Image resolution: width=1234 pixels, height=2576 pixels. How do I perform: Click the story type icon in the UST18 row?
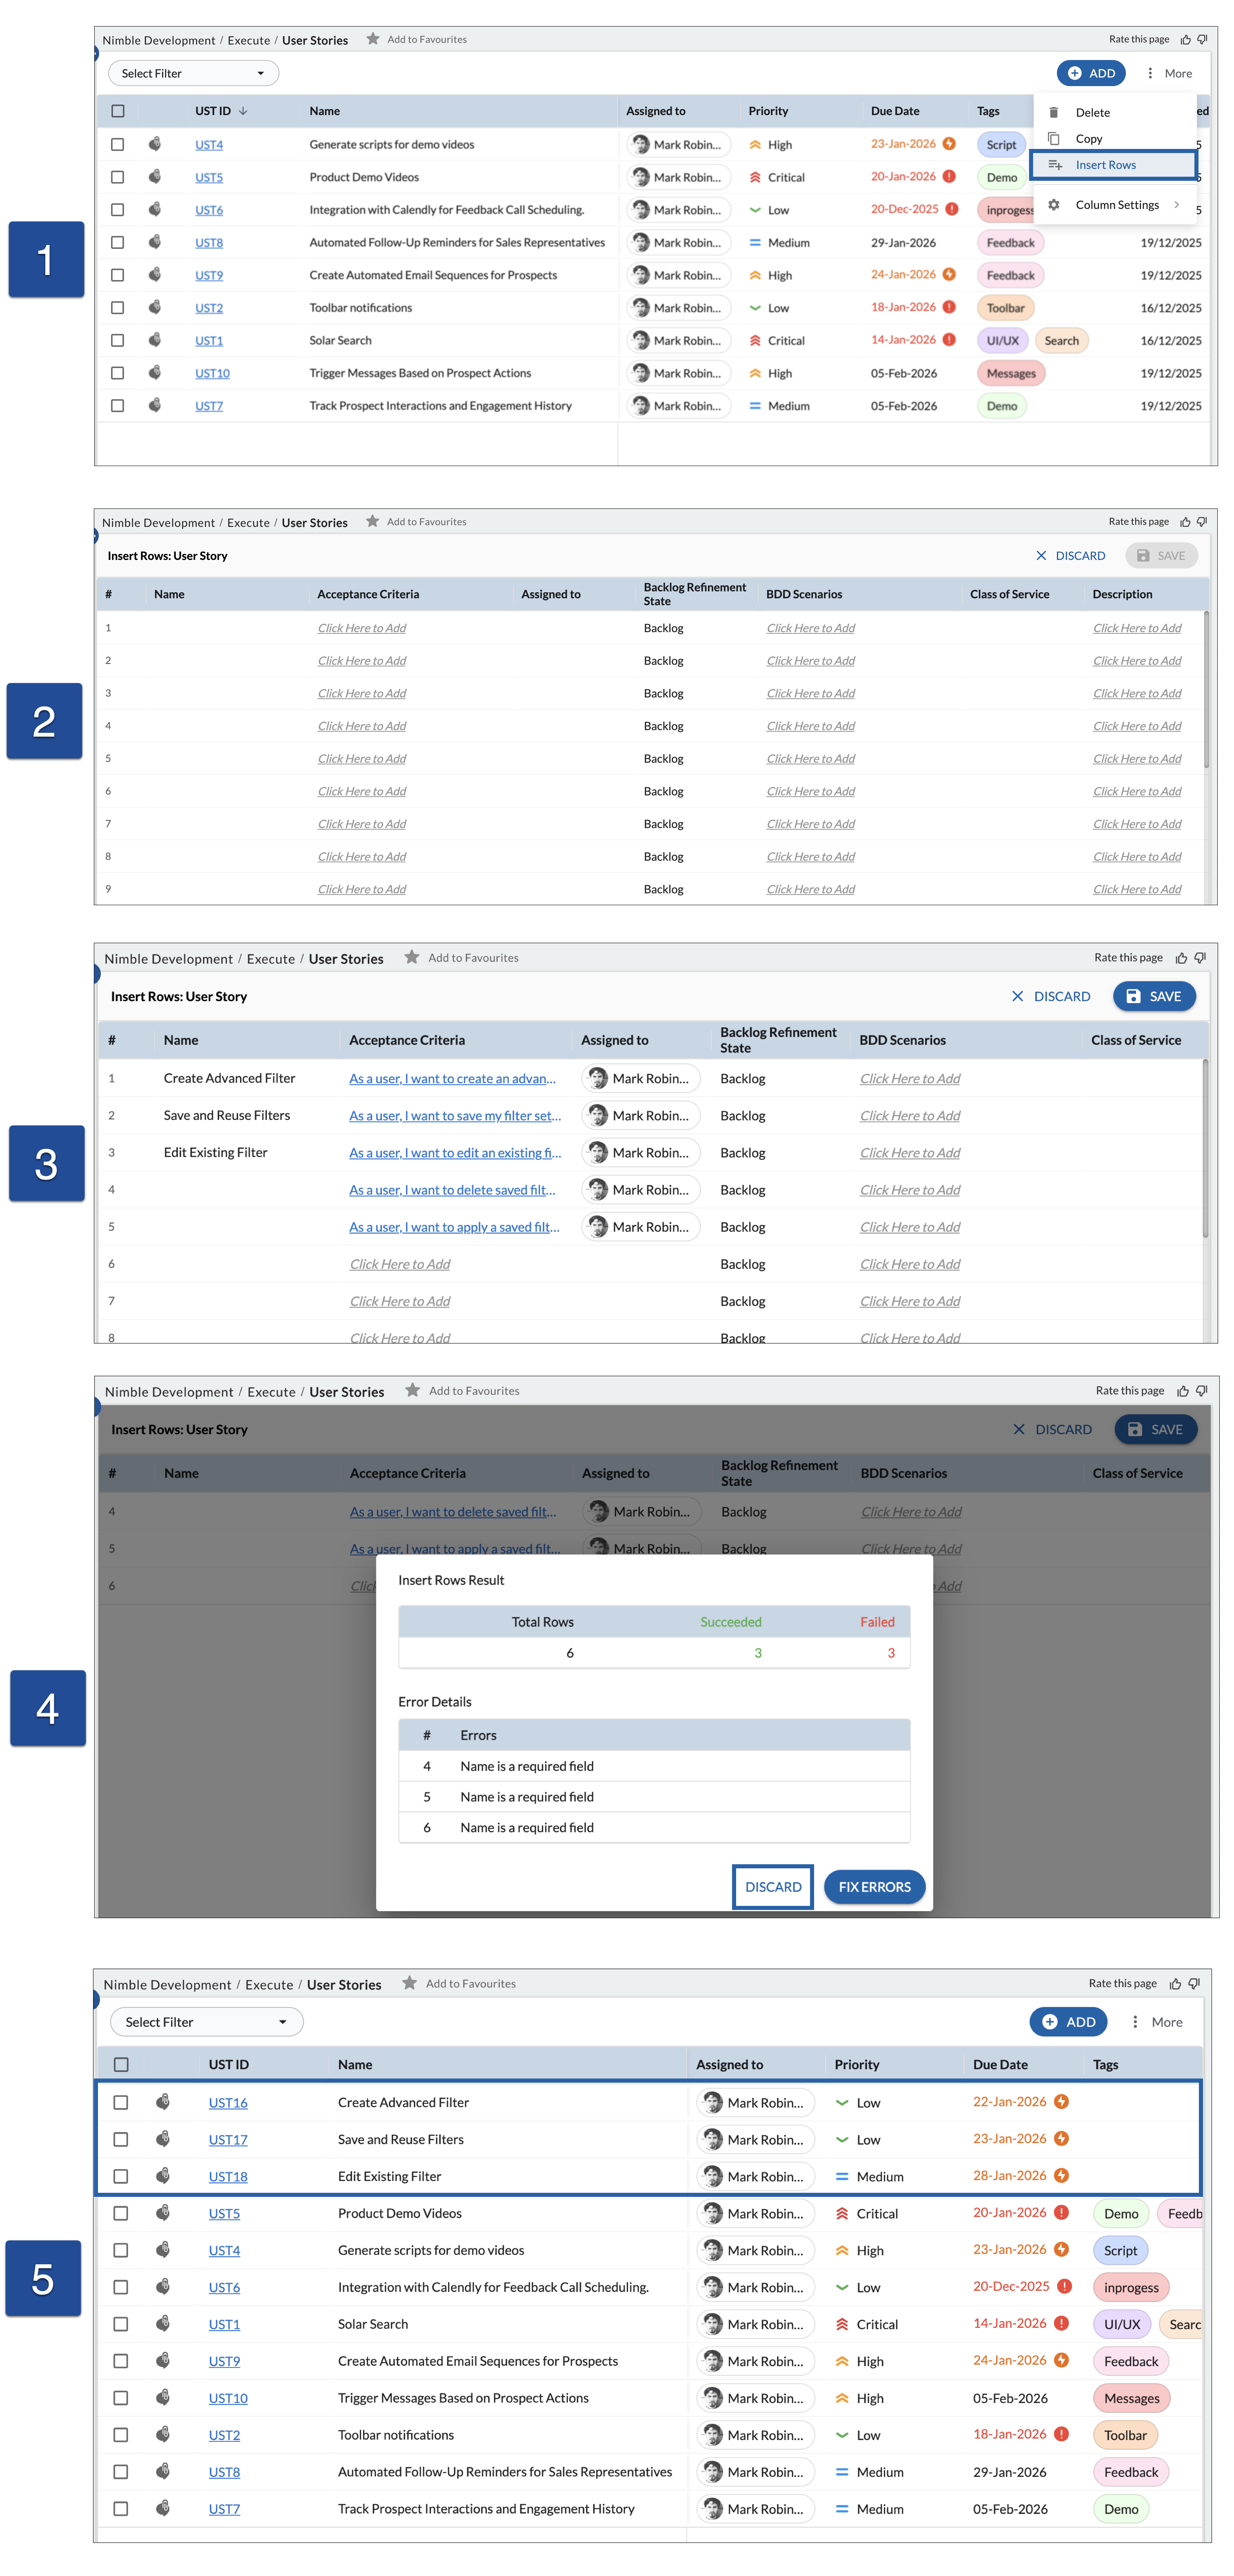click(x=162, y=2176)
